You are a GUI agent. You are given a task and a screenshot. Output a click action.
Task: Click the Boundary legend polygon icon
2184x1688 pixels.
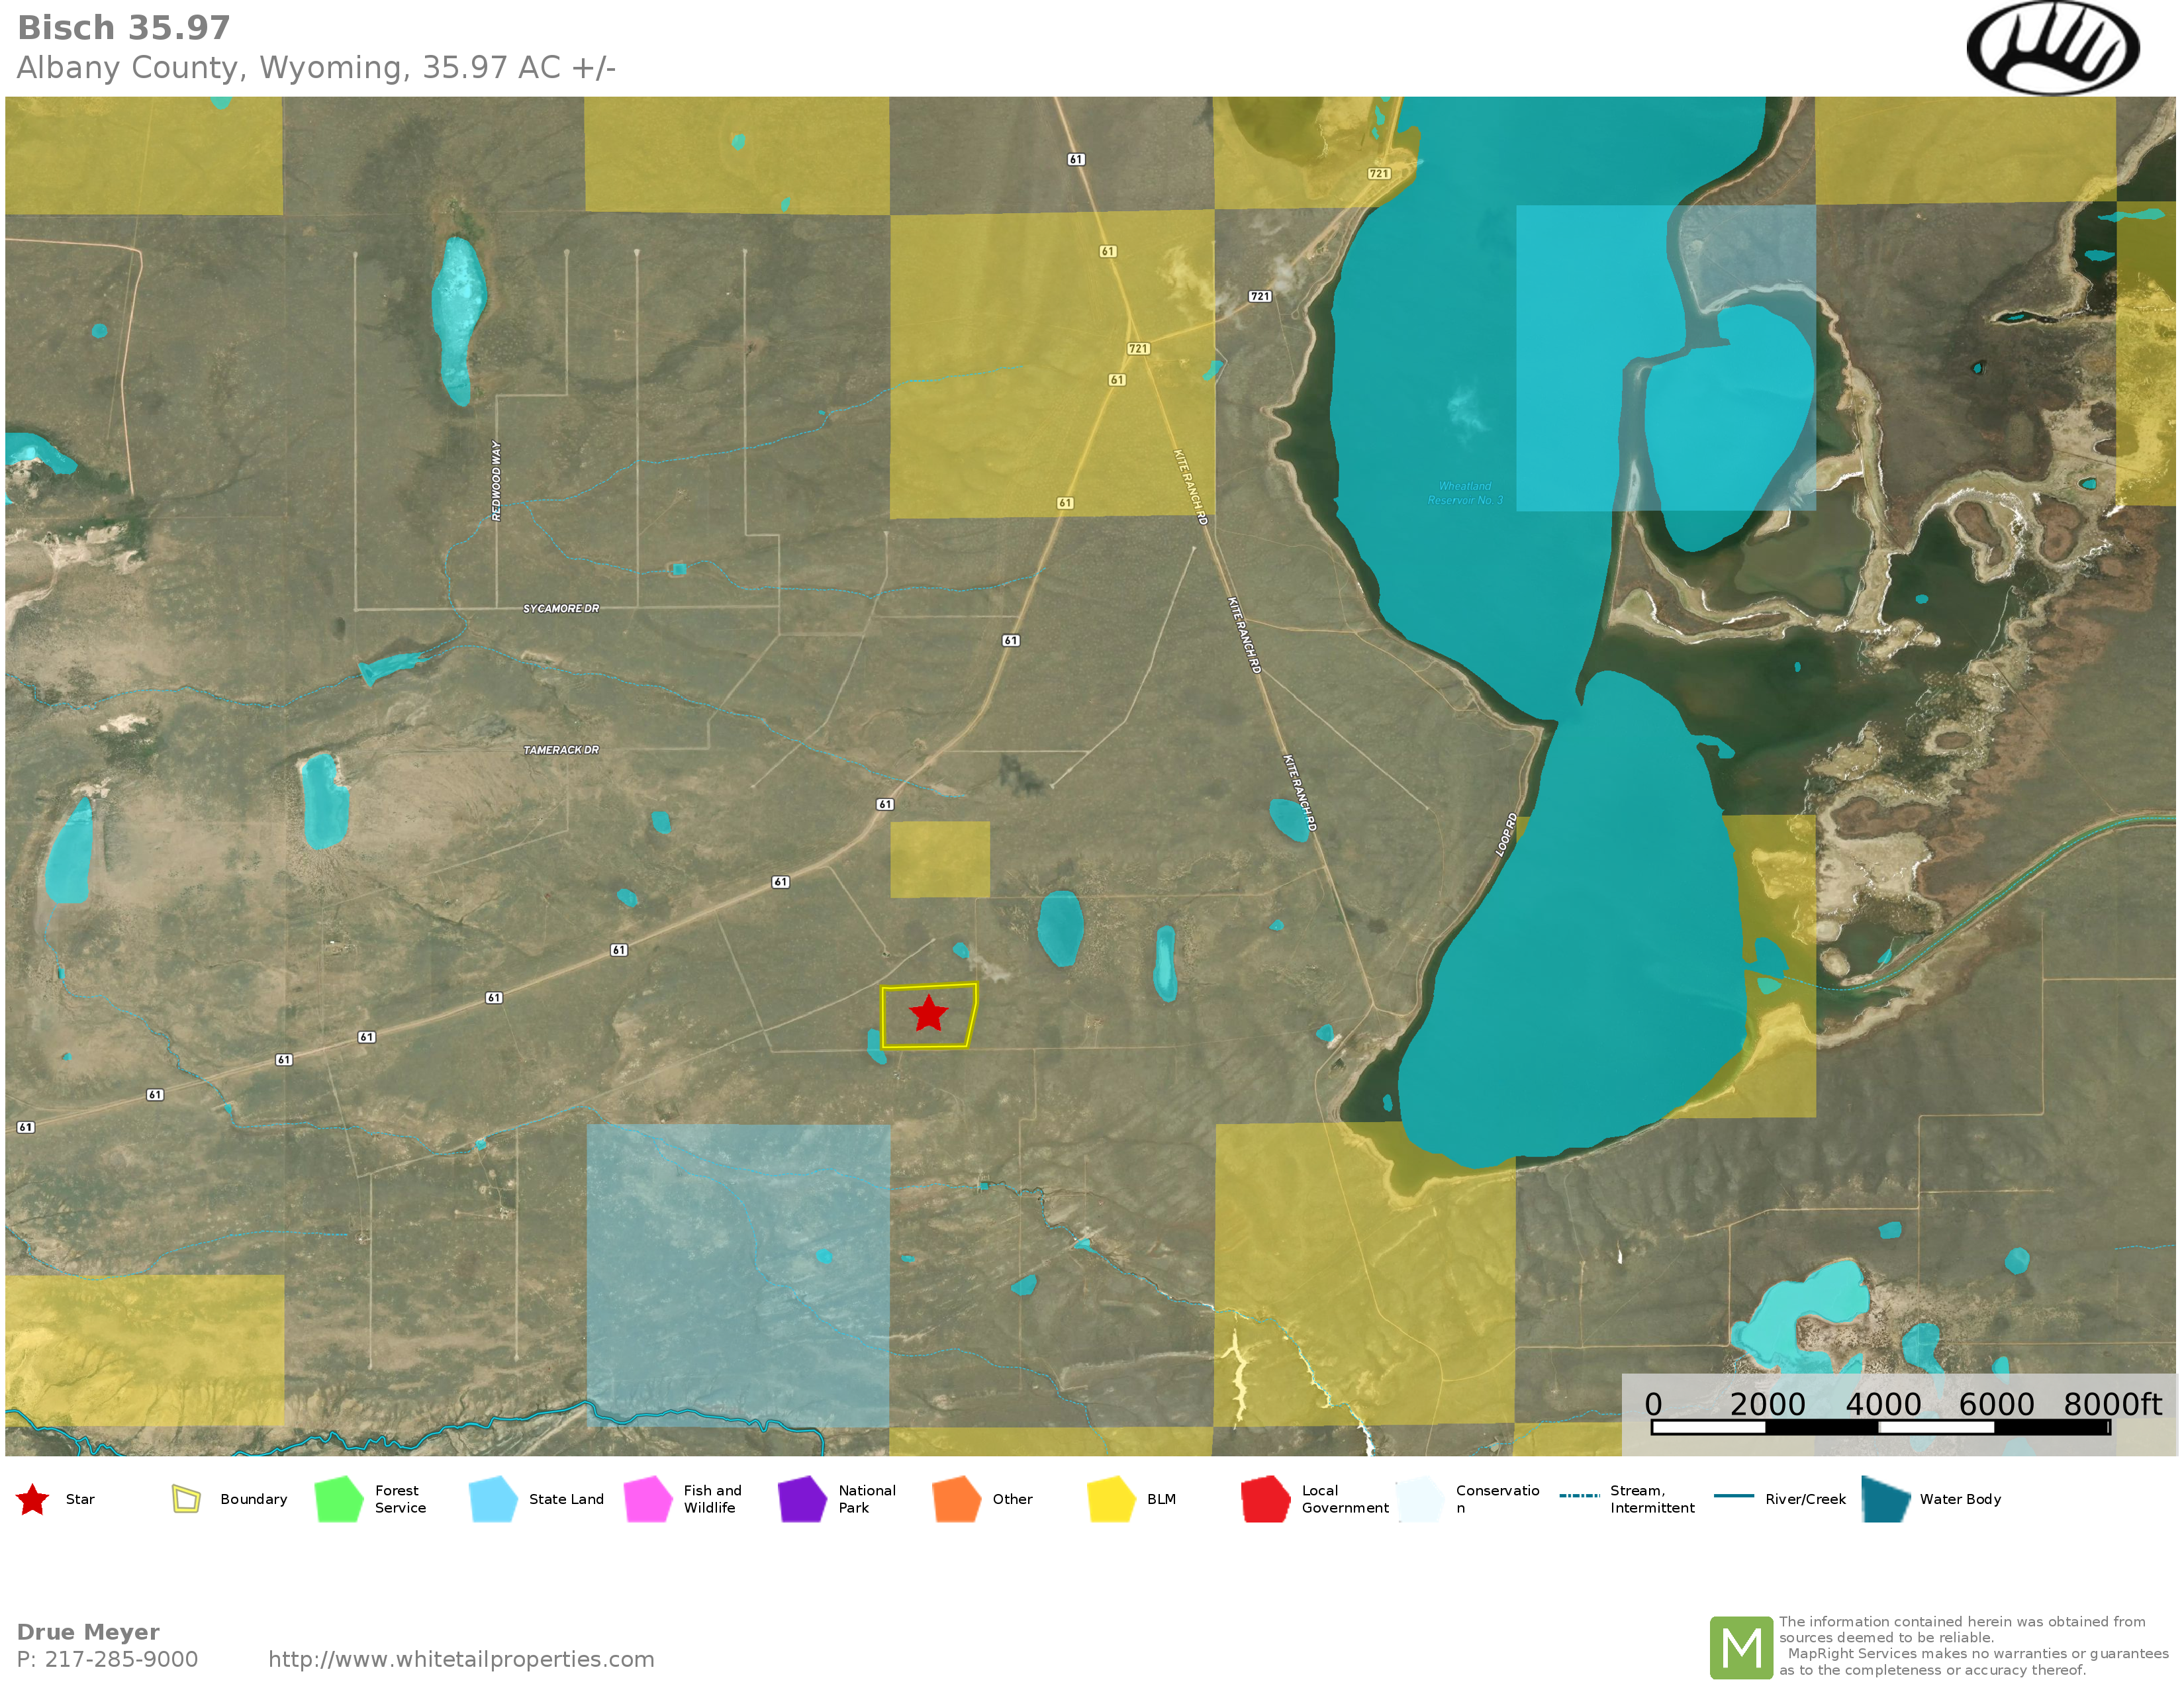pyautogui.click(x=186, y=1499)
